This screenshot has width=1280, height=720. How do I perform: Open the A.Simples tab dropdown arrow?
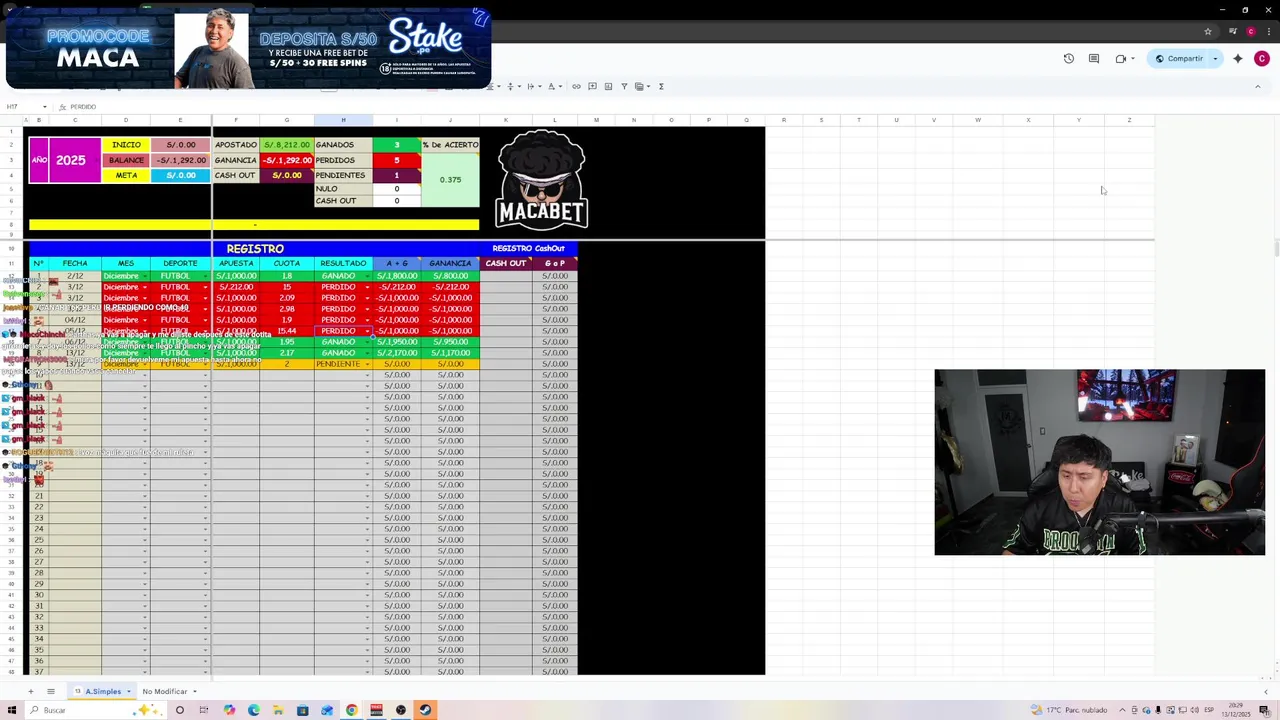point(128,691)
